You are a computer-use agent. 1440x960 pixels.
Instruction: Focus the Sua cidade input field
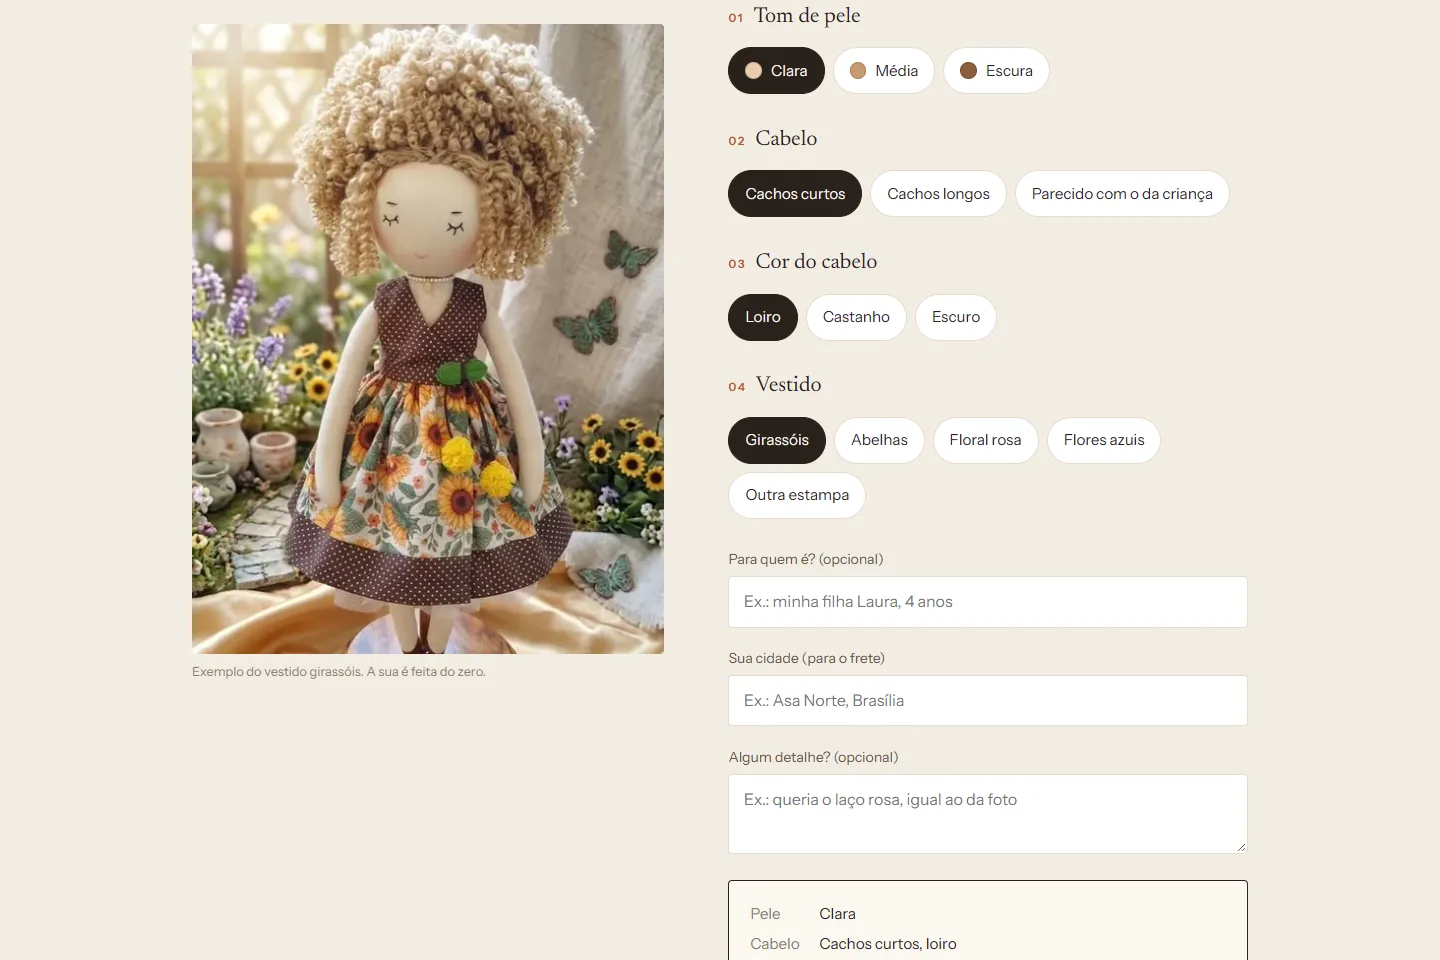(x=988, y=701)
